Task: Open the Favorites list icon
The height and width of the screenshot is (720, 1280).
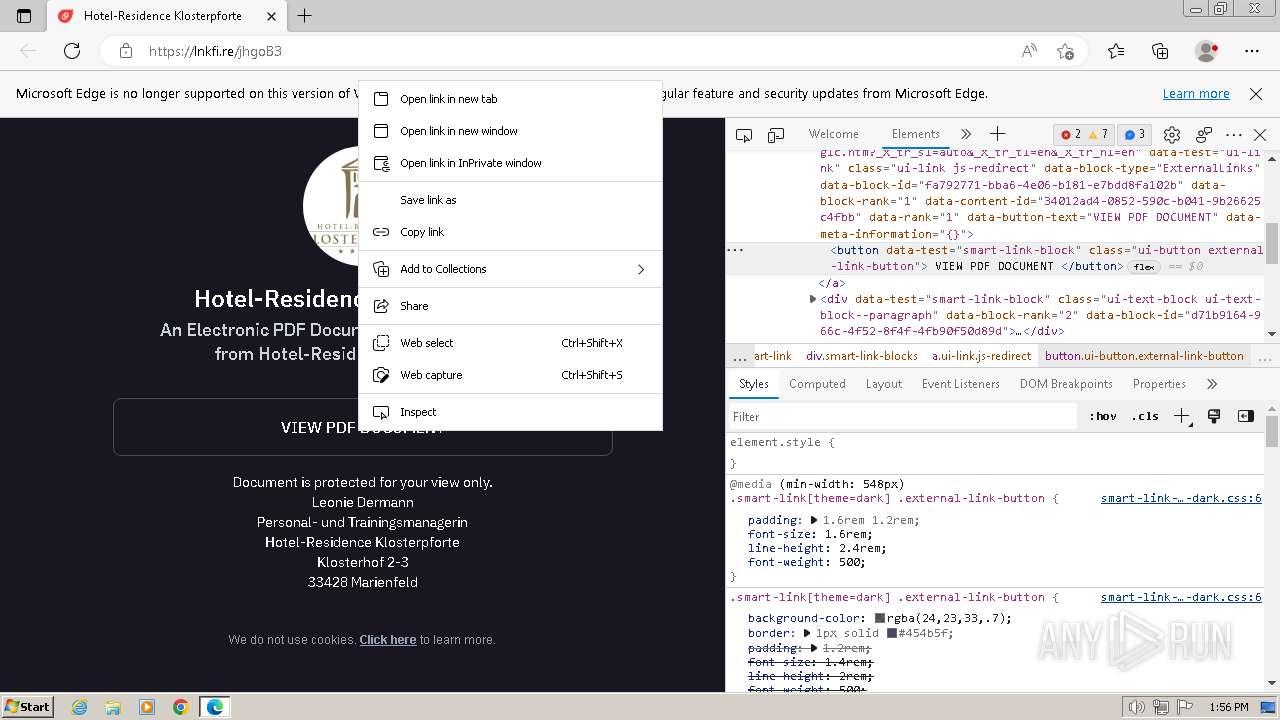Action: (1116, 51)
